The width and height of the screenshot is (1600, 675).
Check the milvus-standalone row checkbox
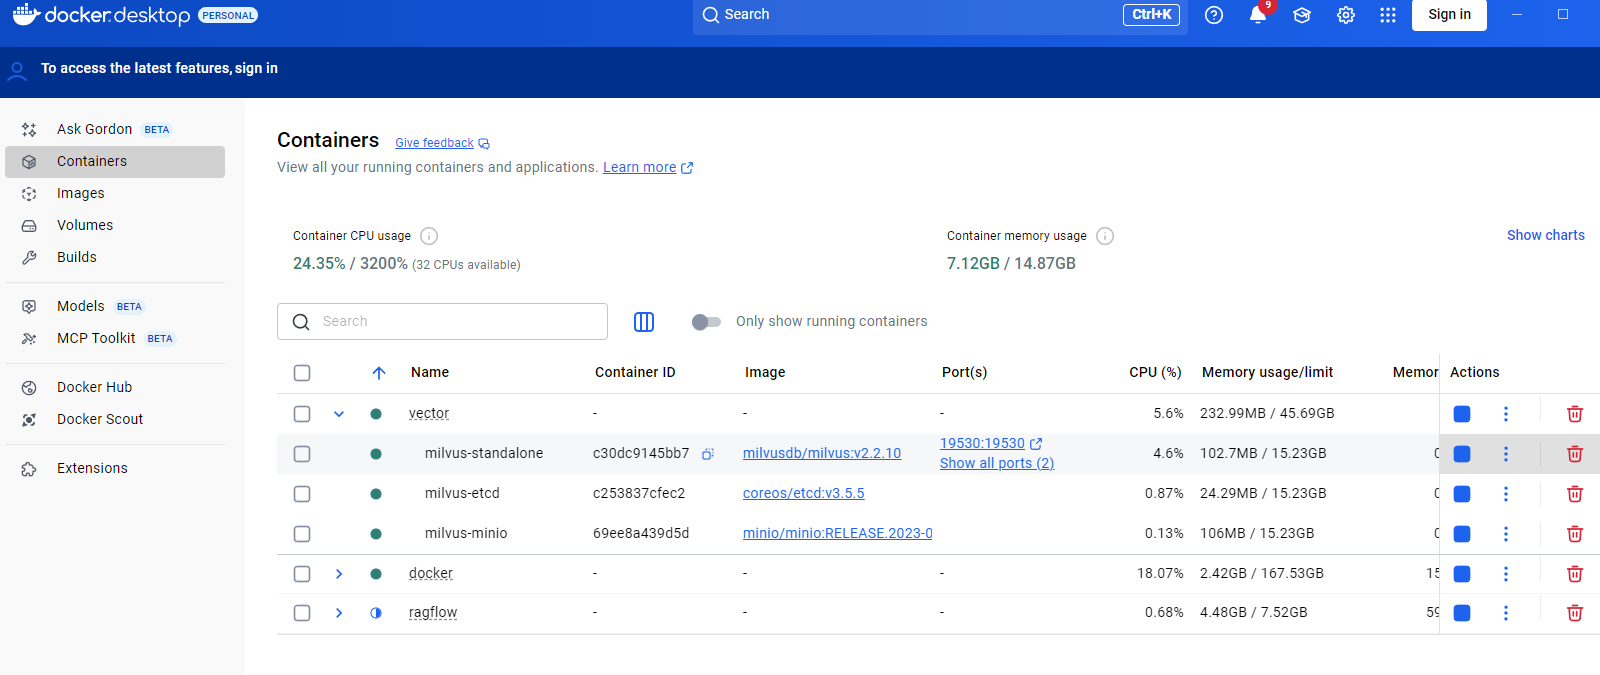tap(302, 454)
